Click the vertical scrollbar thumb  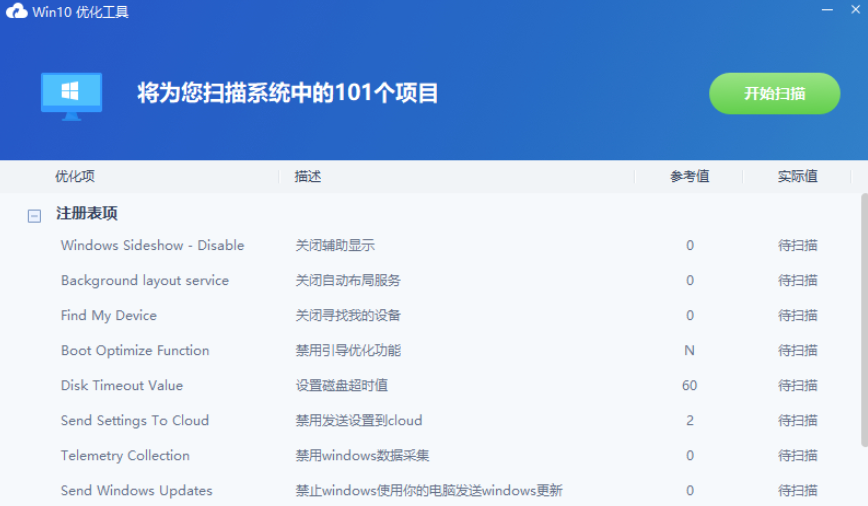(864, 320)
